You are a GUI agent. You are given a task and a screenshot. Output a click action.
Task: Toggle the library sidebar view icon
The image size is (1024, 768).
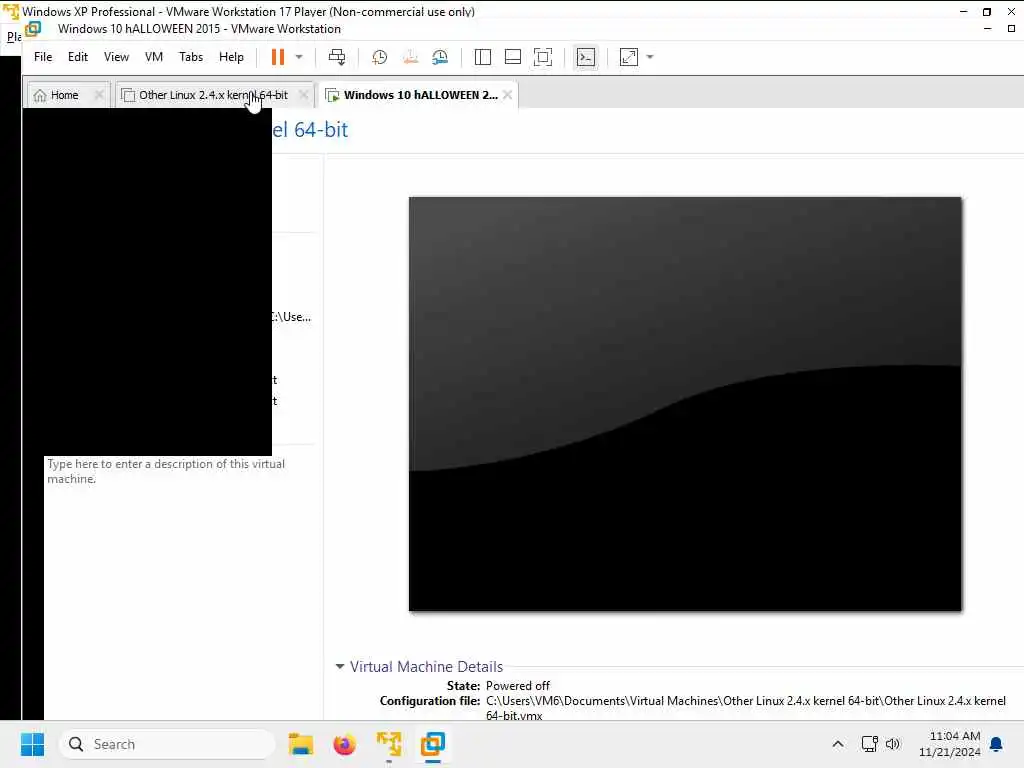(483, 57)
